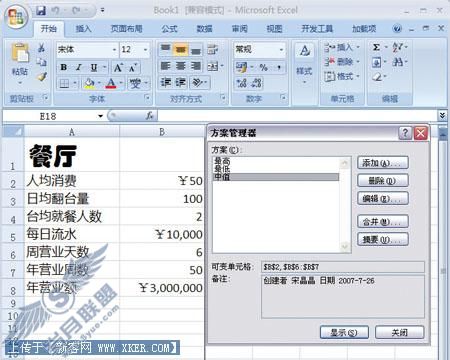Image resolution: width=450 pixels, height=360 pixels.
Task: Click the 摘要 (Summary) button
Action: tap(383, 239)
